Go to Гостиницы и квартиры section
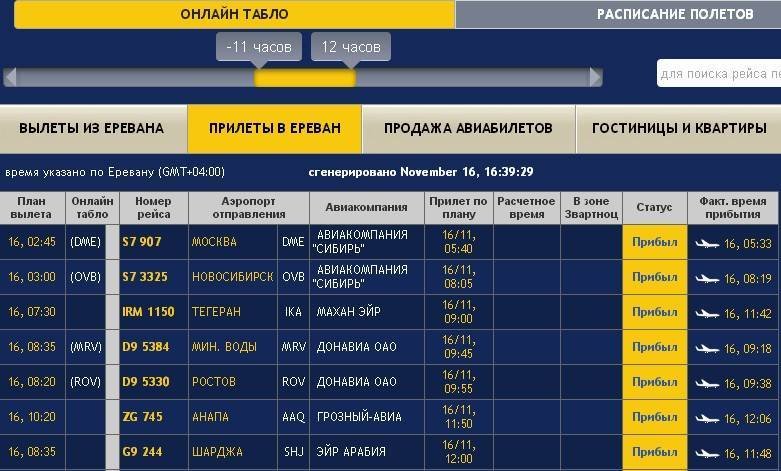 click(x=678, y=128)
